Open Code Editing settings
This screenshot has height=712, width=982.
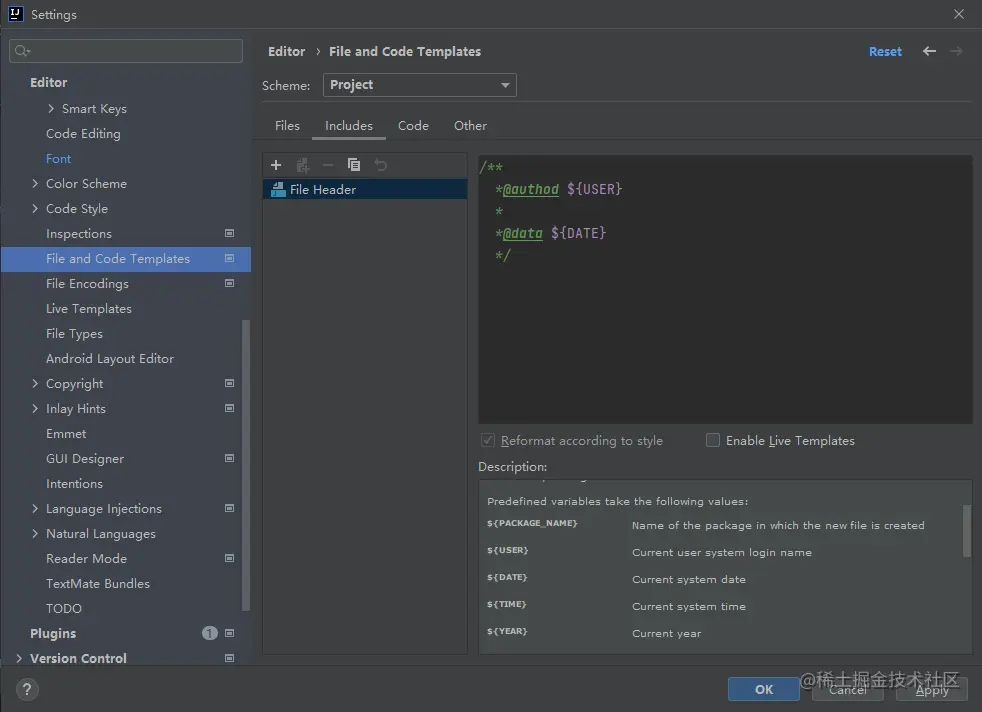click(x=83, y=133)
